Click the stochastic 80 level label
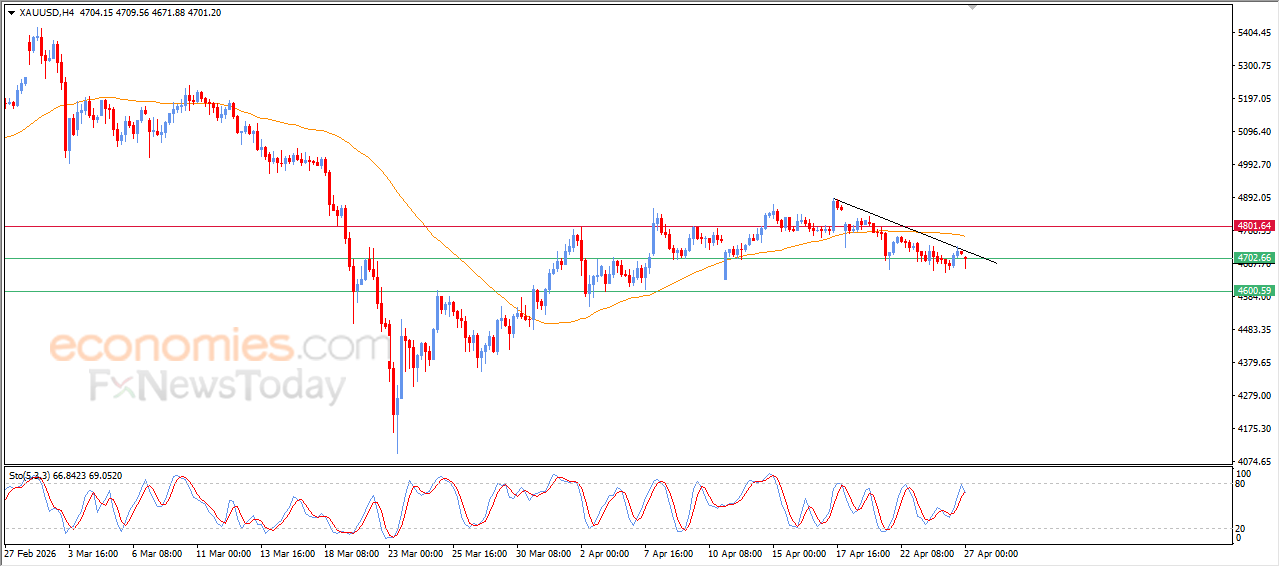 [1241, 484]
